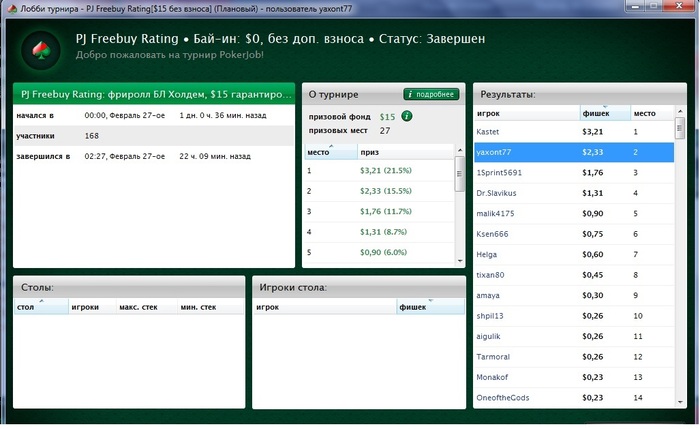Click prize row $3,21 (21.5%)
Image resolution: width=700 pixels, height=429 pixels.
(x=379, y=171)
